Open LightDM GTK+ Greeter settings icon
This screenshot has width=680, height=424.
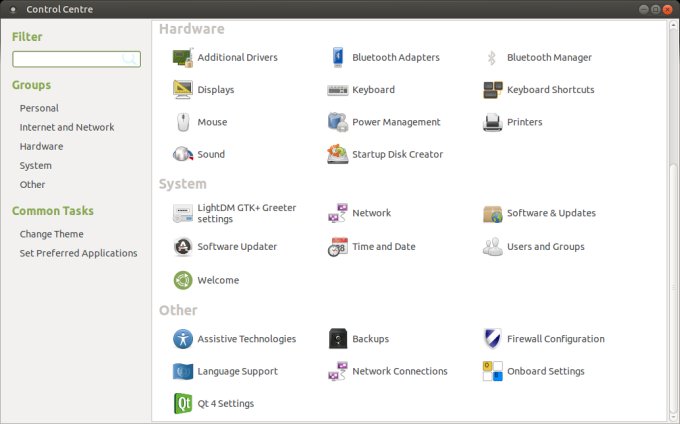click(x=183, y=213)
